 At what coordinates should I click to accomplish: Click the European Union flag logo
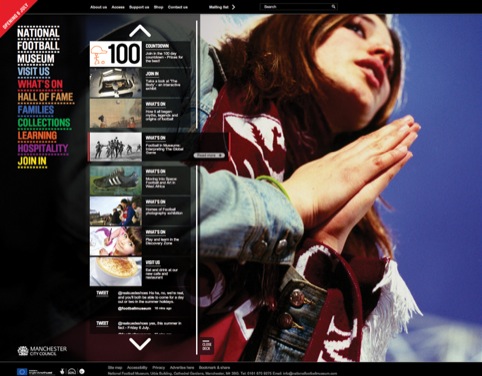coord(22,371)
